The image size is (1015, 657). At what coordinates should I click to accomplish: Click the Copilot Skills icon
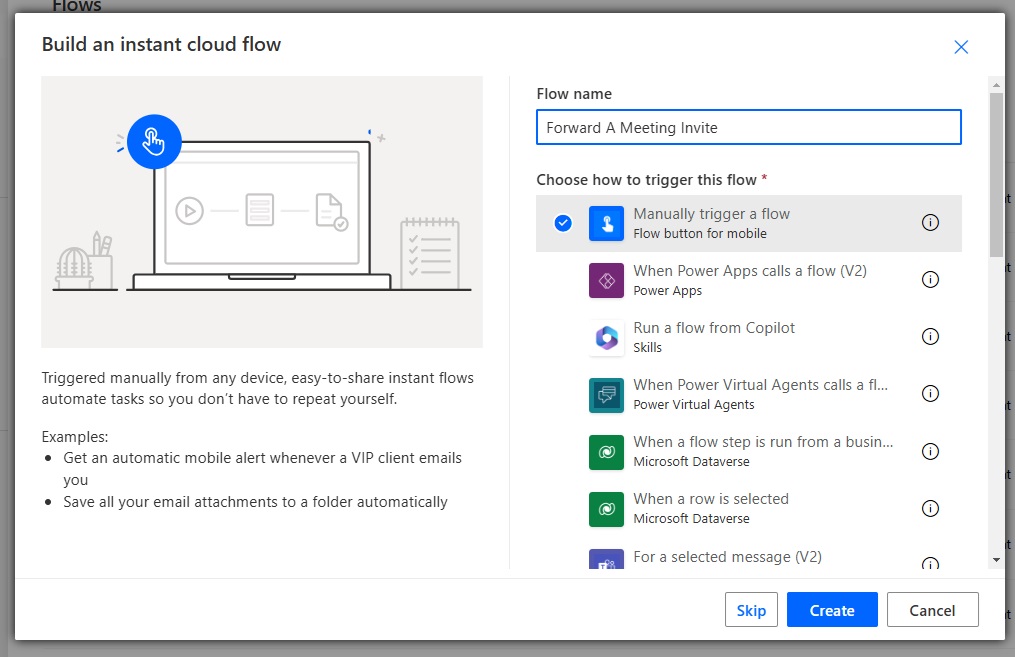(x=606, y=338)
